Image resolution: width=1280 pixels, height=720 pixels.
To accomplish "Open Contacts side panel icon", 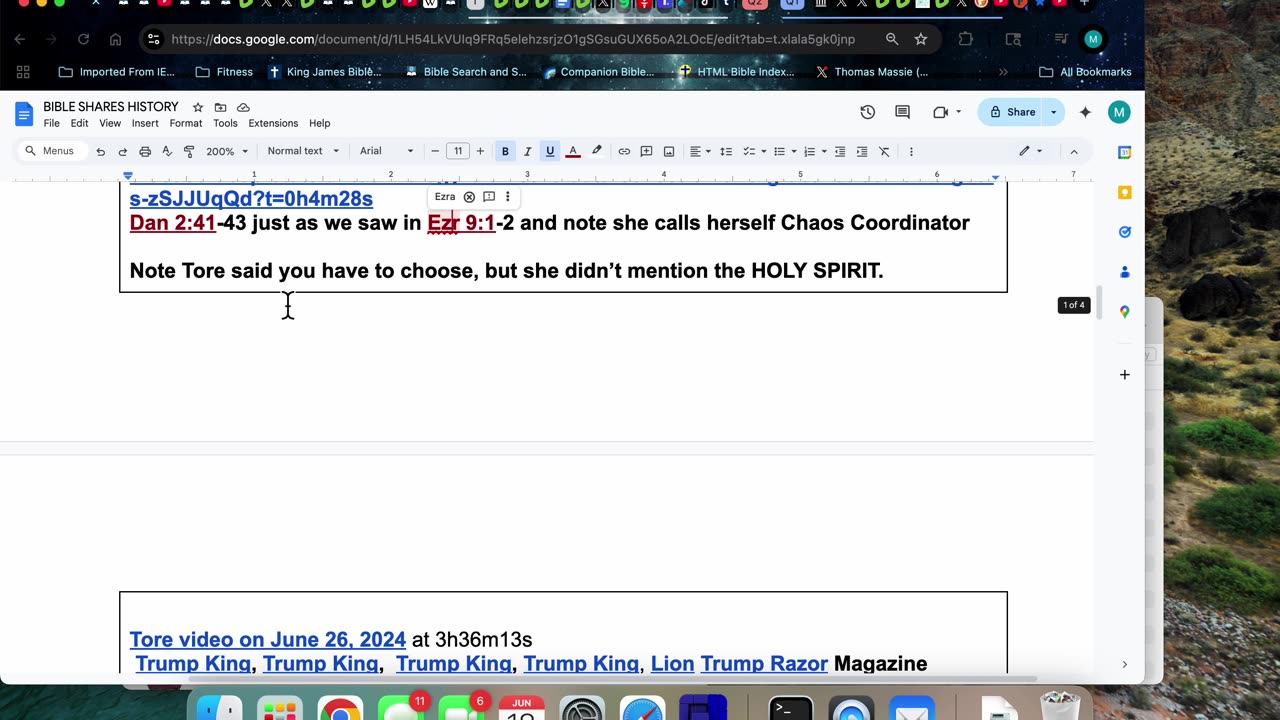I will (1125, 272).
